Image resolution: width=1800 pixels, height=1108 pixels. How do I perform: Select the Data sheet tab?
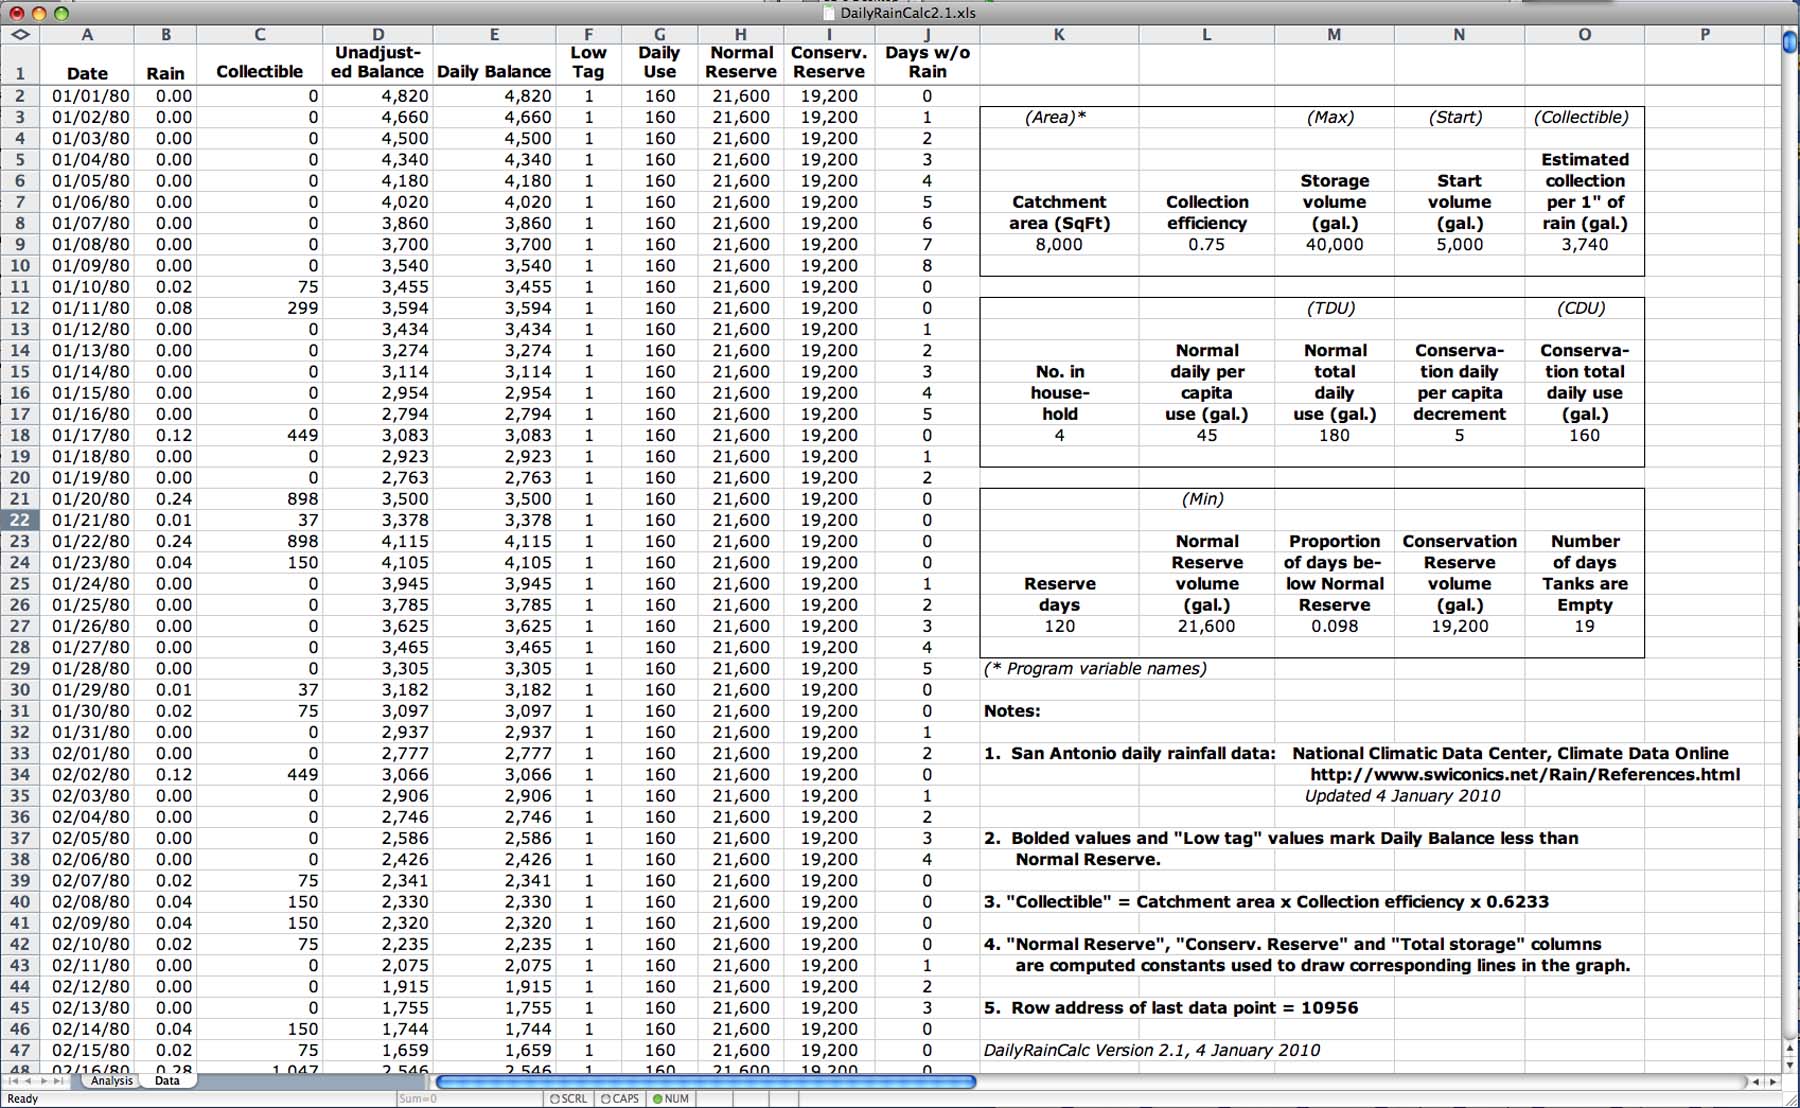[167, 1081]
